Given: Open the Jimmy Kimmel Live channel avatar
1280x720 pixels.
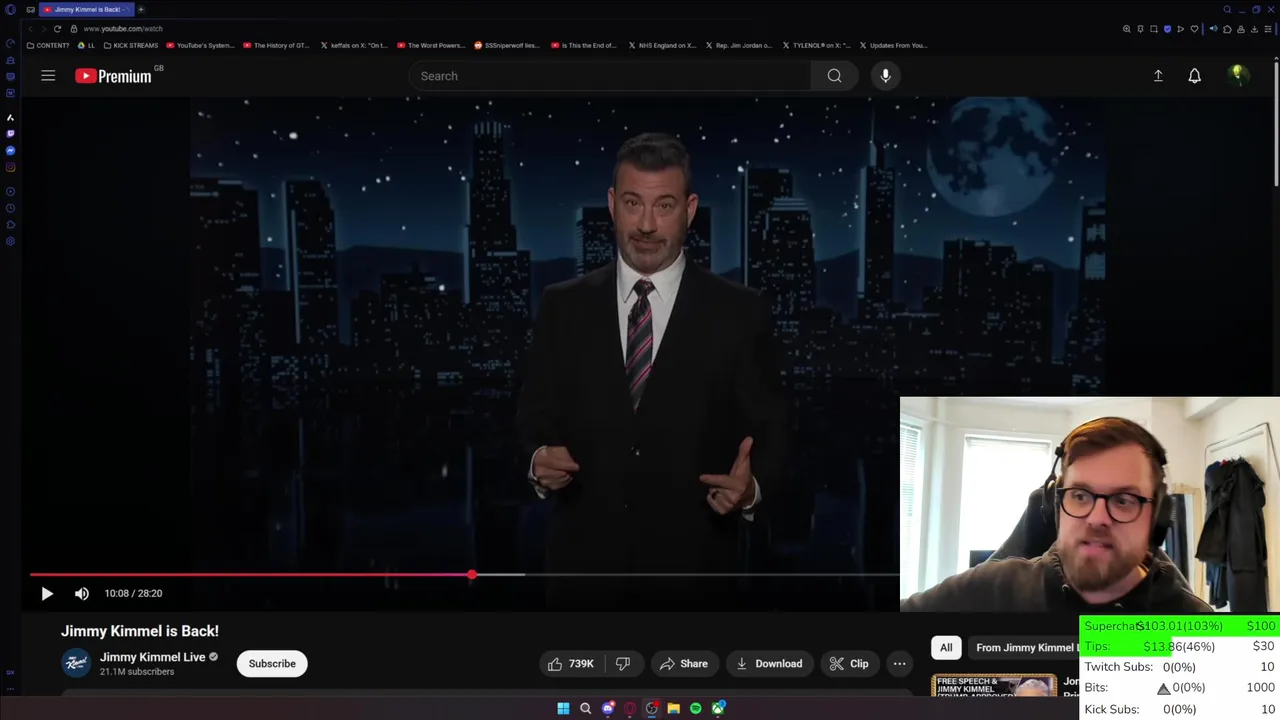Looking at the screenshot, I should coord(76,663).
